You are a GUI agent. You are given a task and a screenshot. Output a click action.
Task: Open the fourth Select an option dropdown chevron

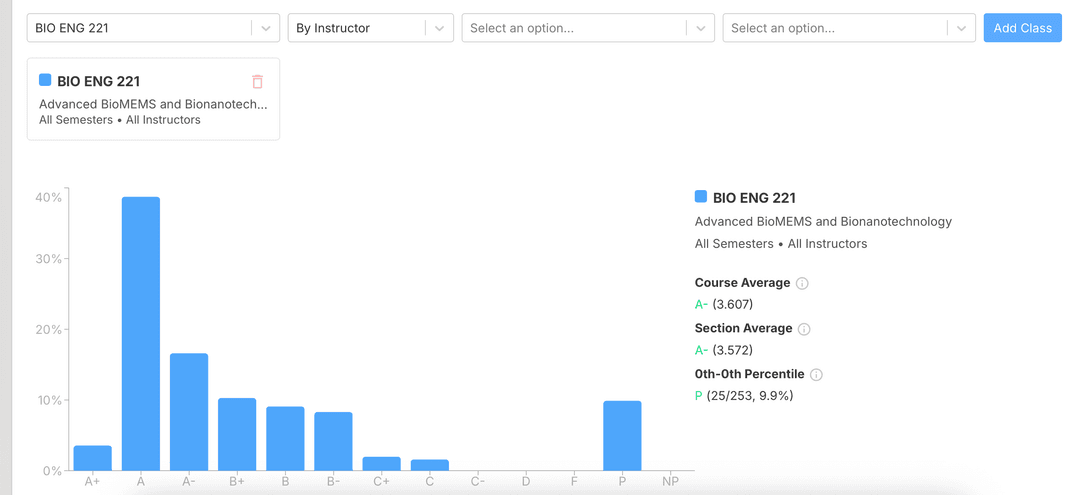click(x=961, y=28)
